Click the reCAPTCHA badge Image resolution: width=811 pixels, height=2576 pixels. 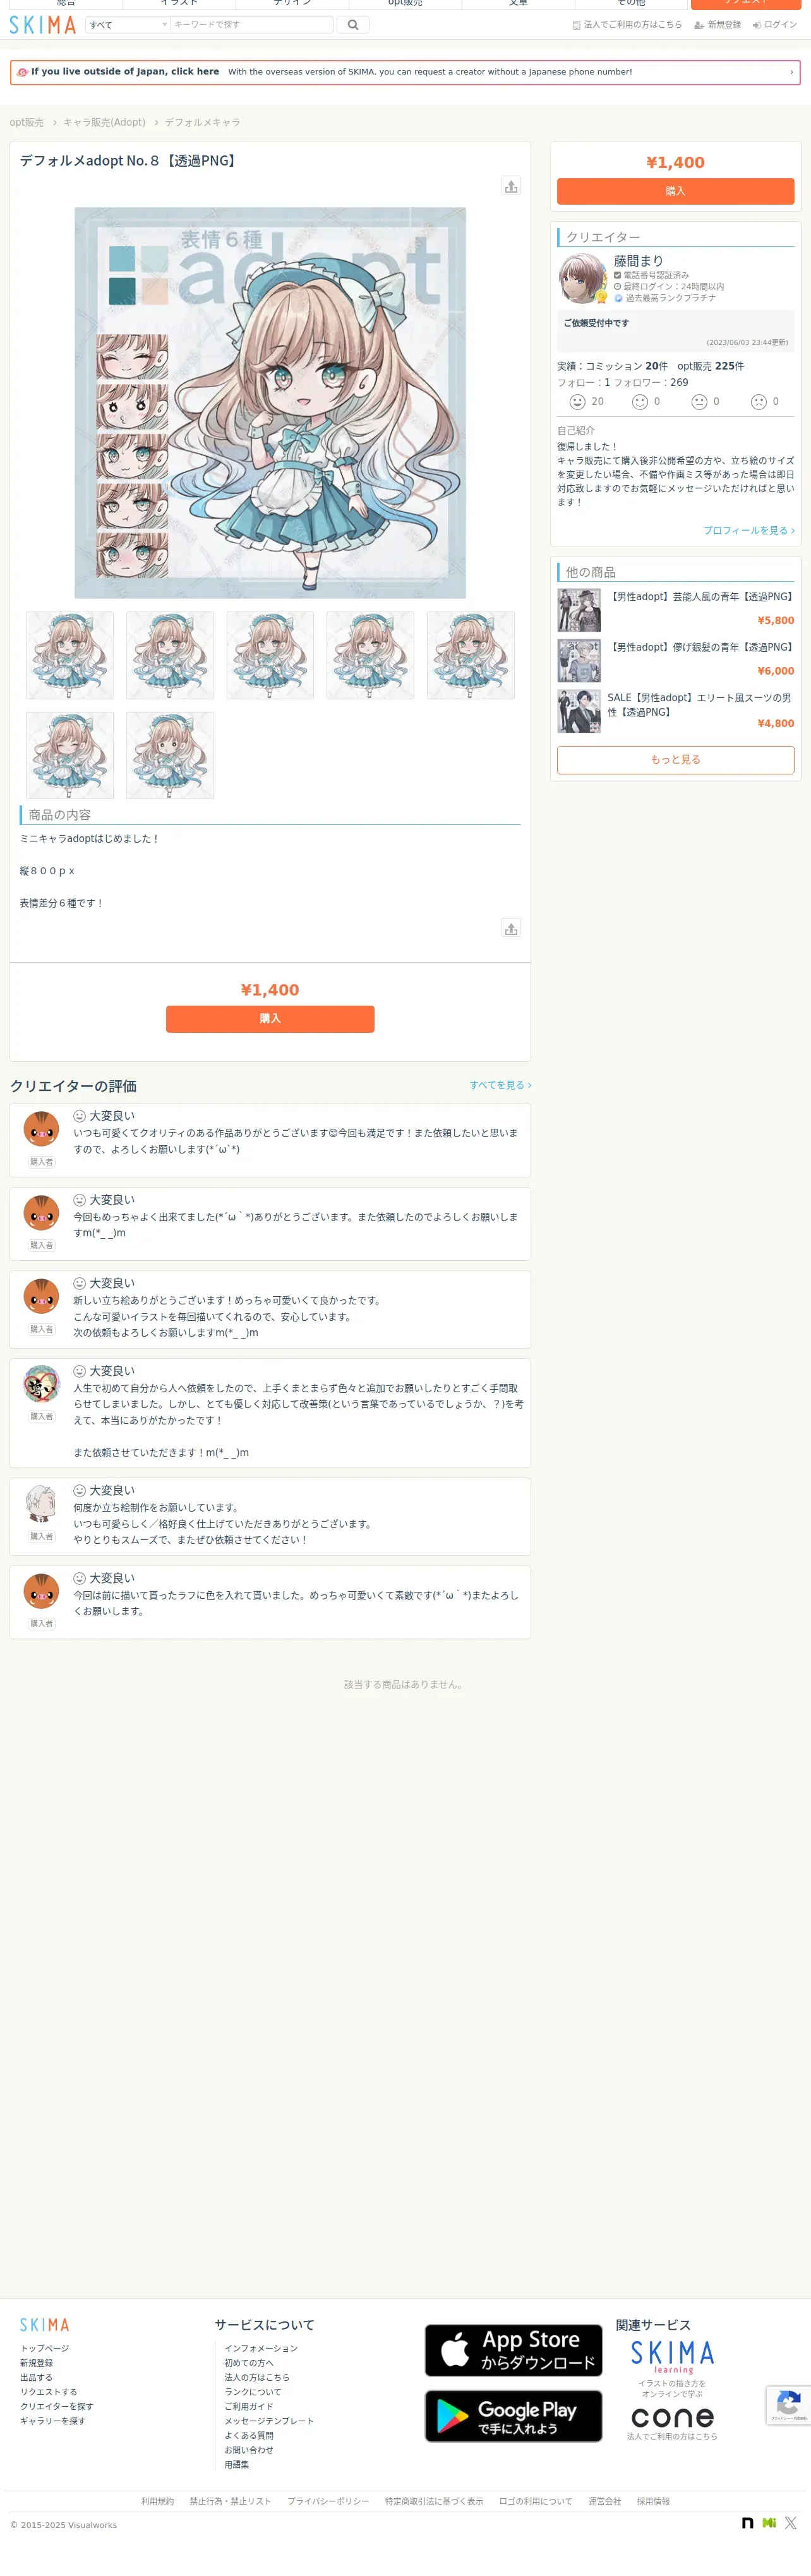tap(788, 2405)
